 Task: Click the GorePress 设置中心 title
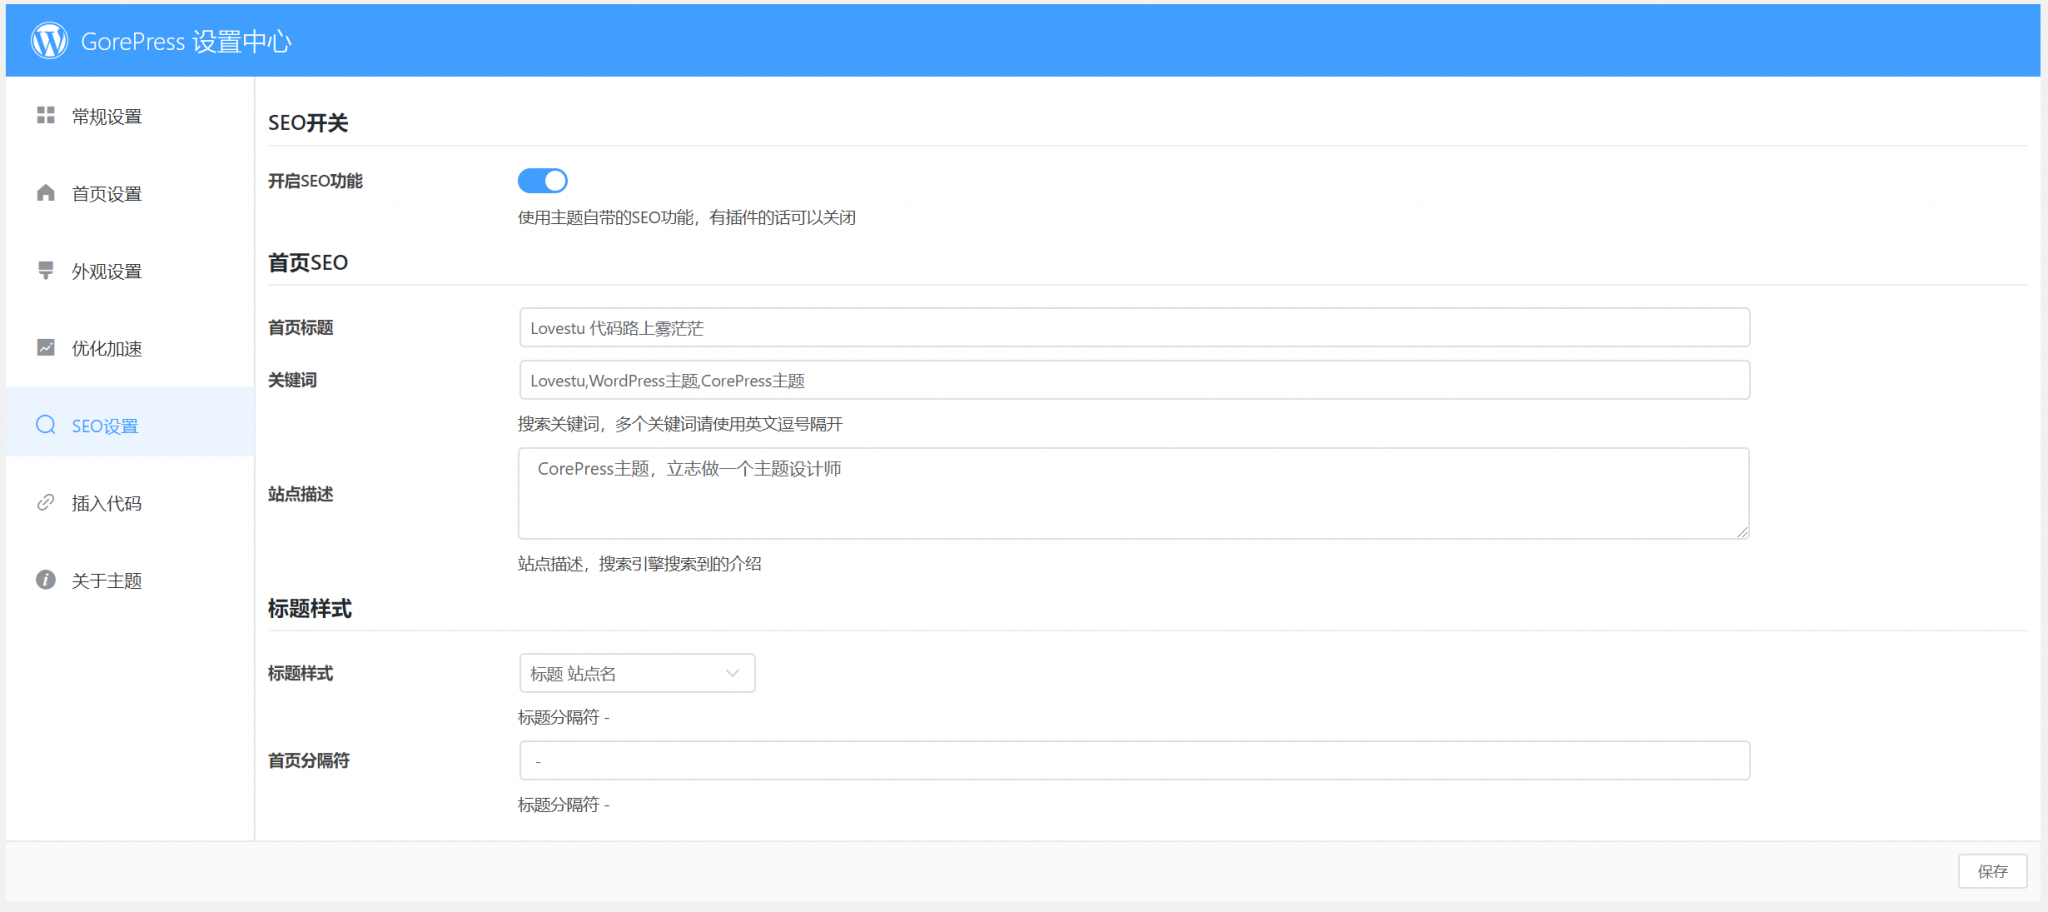click(x=186, y=41)
